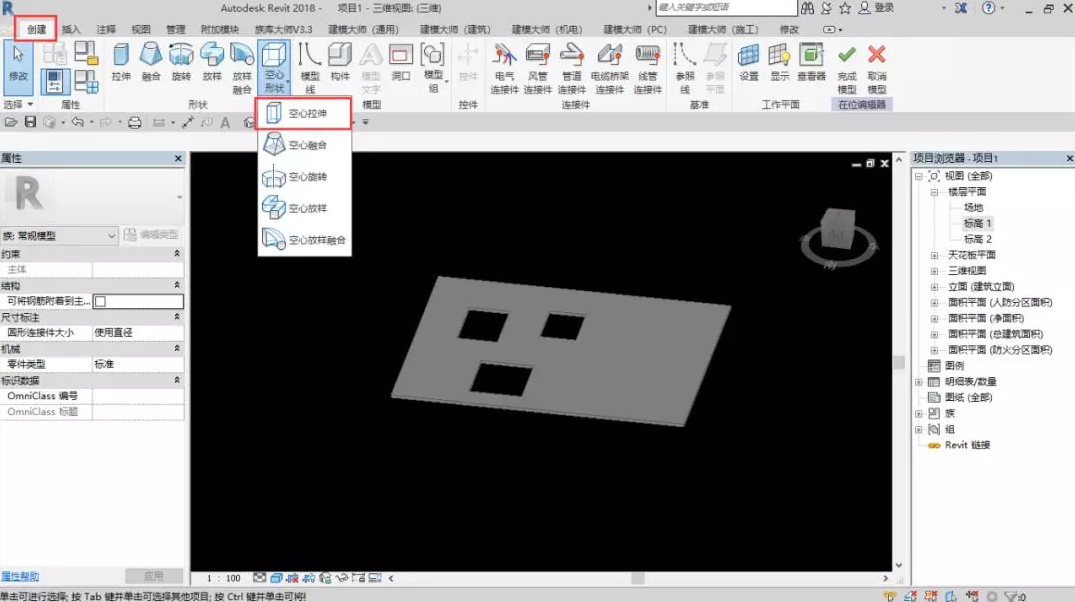
Task: Expand the 天花板平面 tree node
Action: point(934,255)
